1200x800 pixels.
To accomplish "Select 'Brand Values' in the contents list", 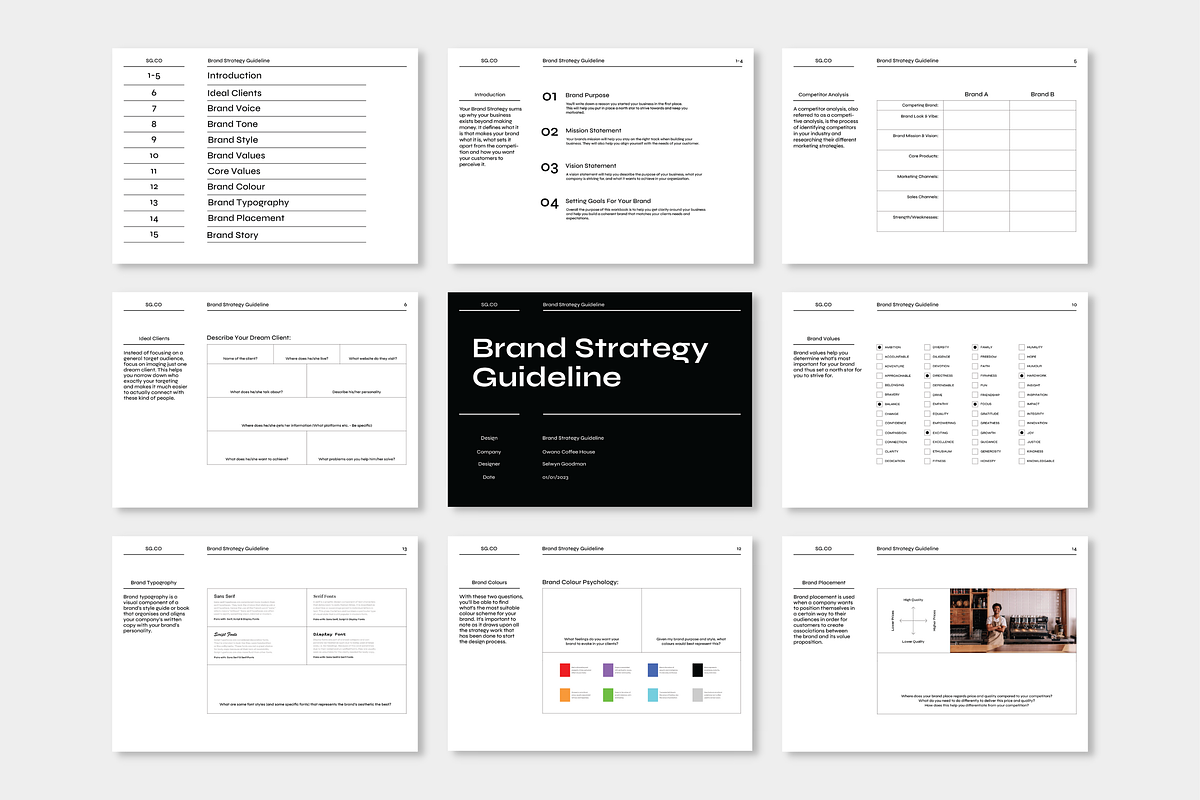I will click(236, 155).
